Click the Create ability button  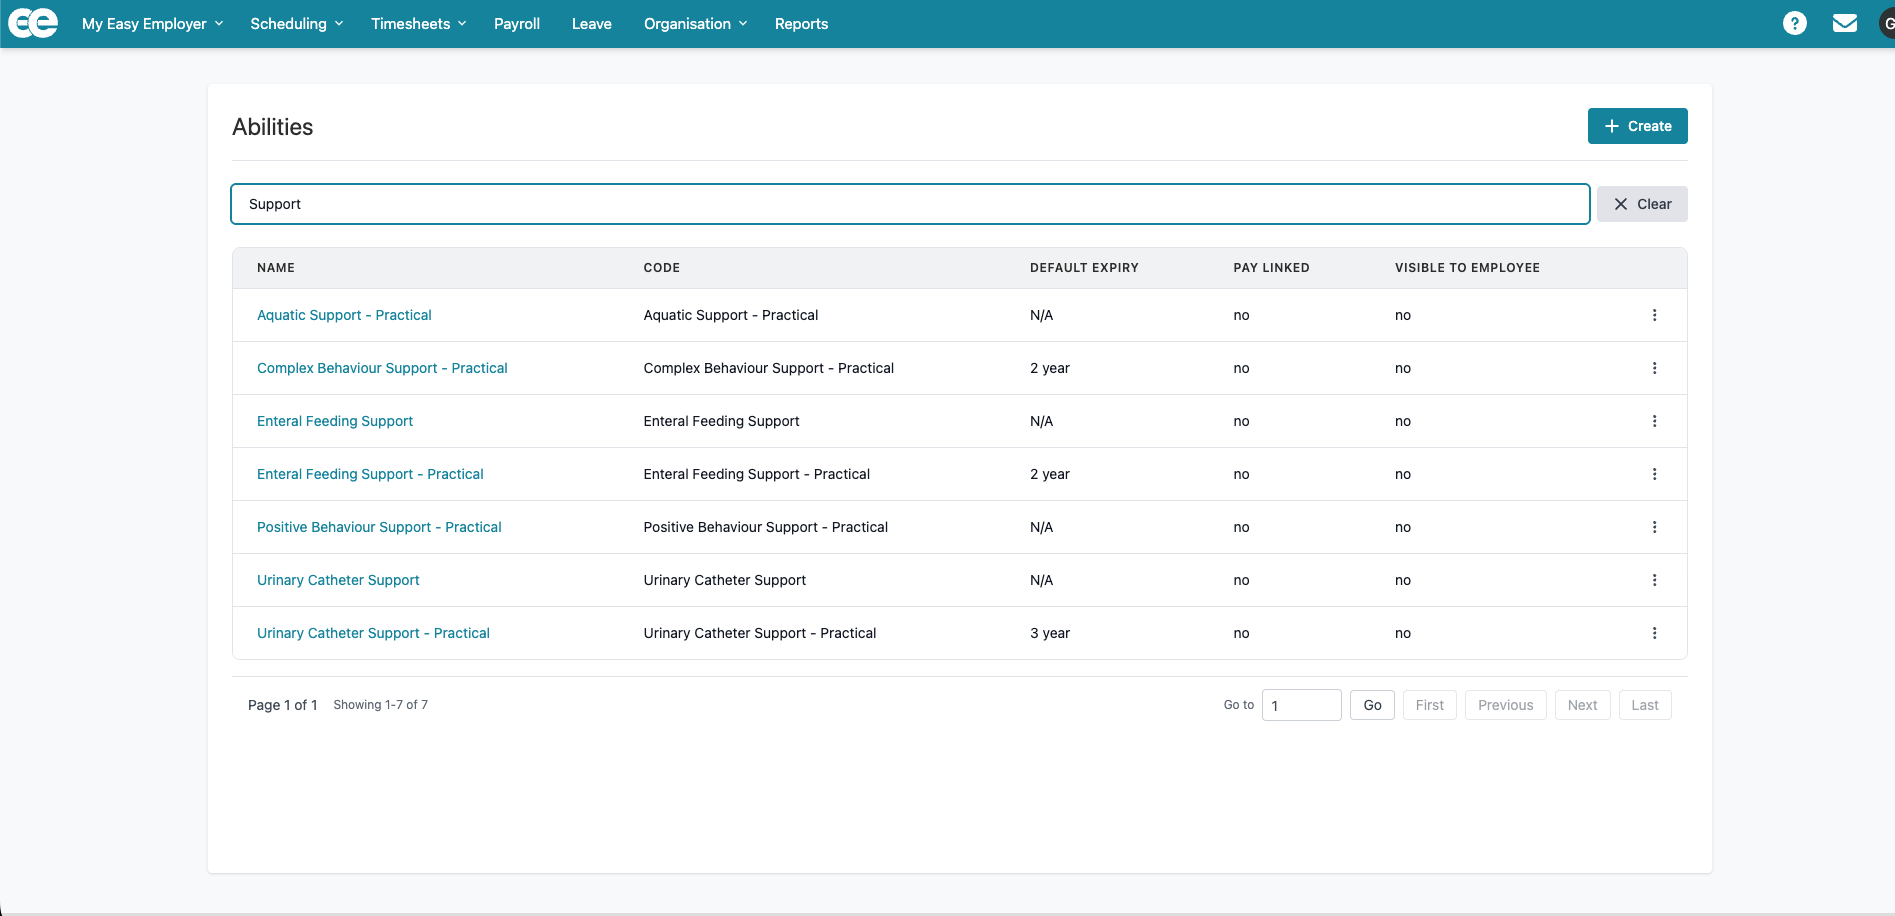[x=1637, y=126]
